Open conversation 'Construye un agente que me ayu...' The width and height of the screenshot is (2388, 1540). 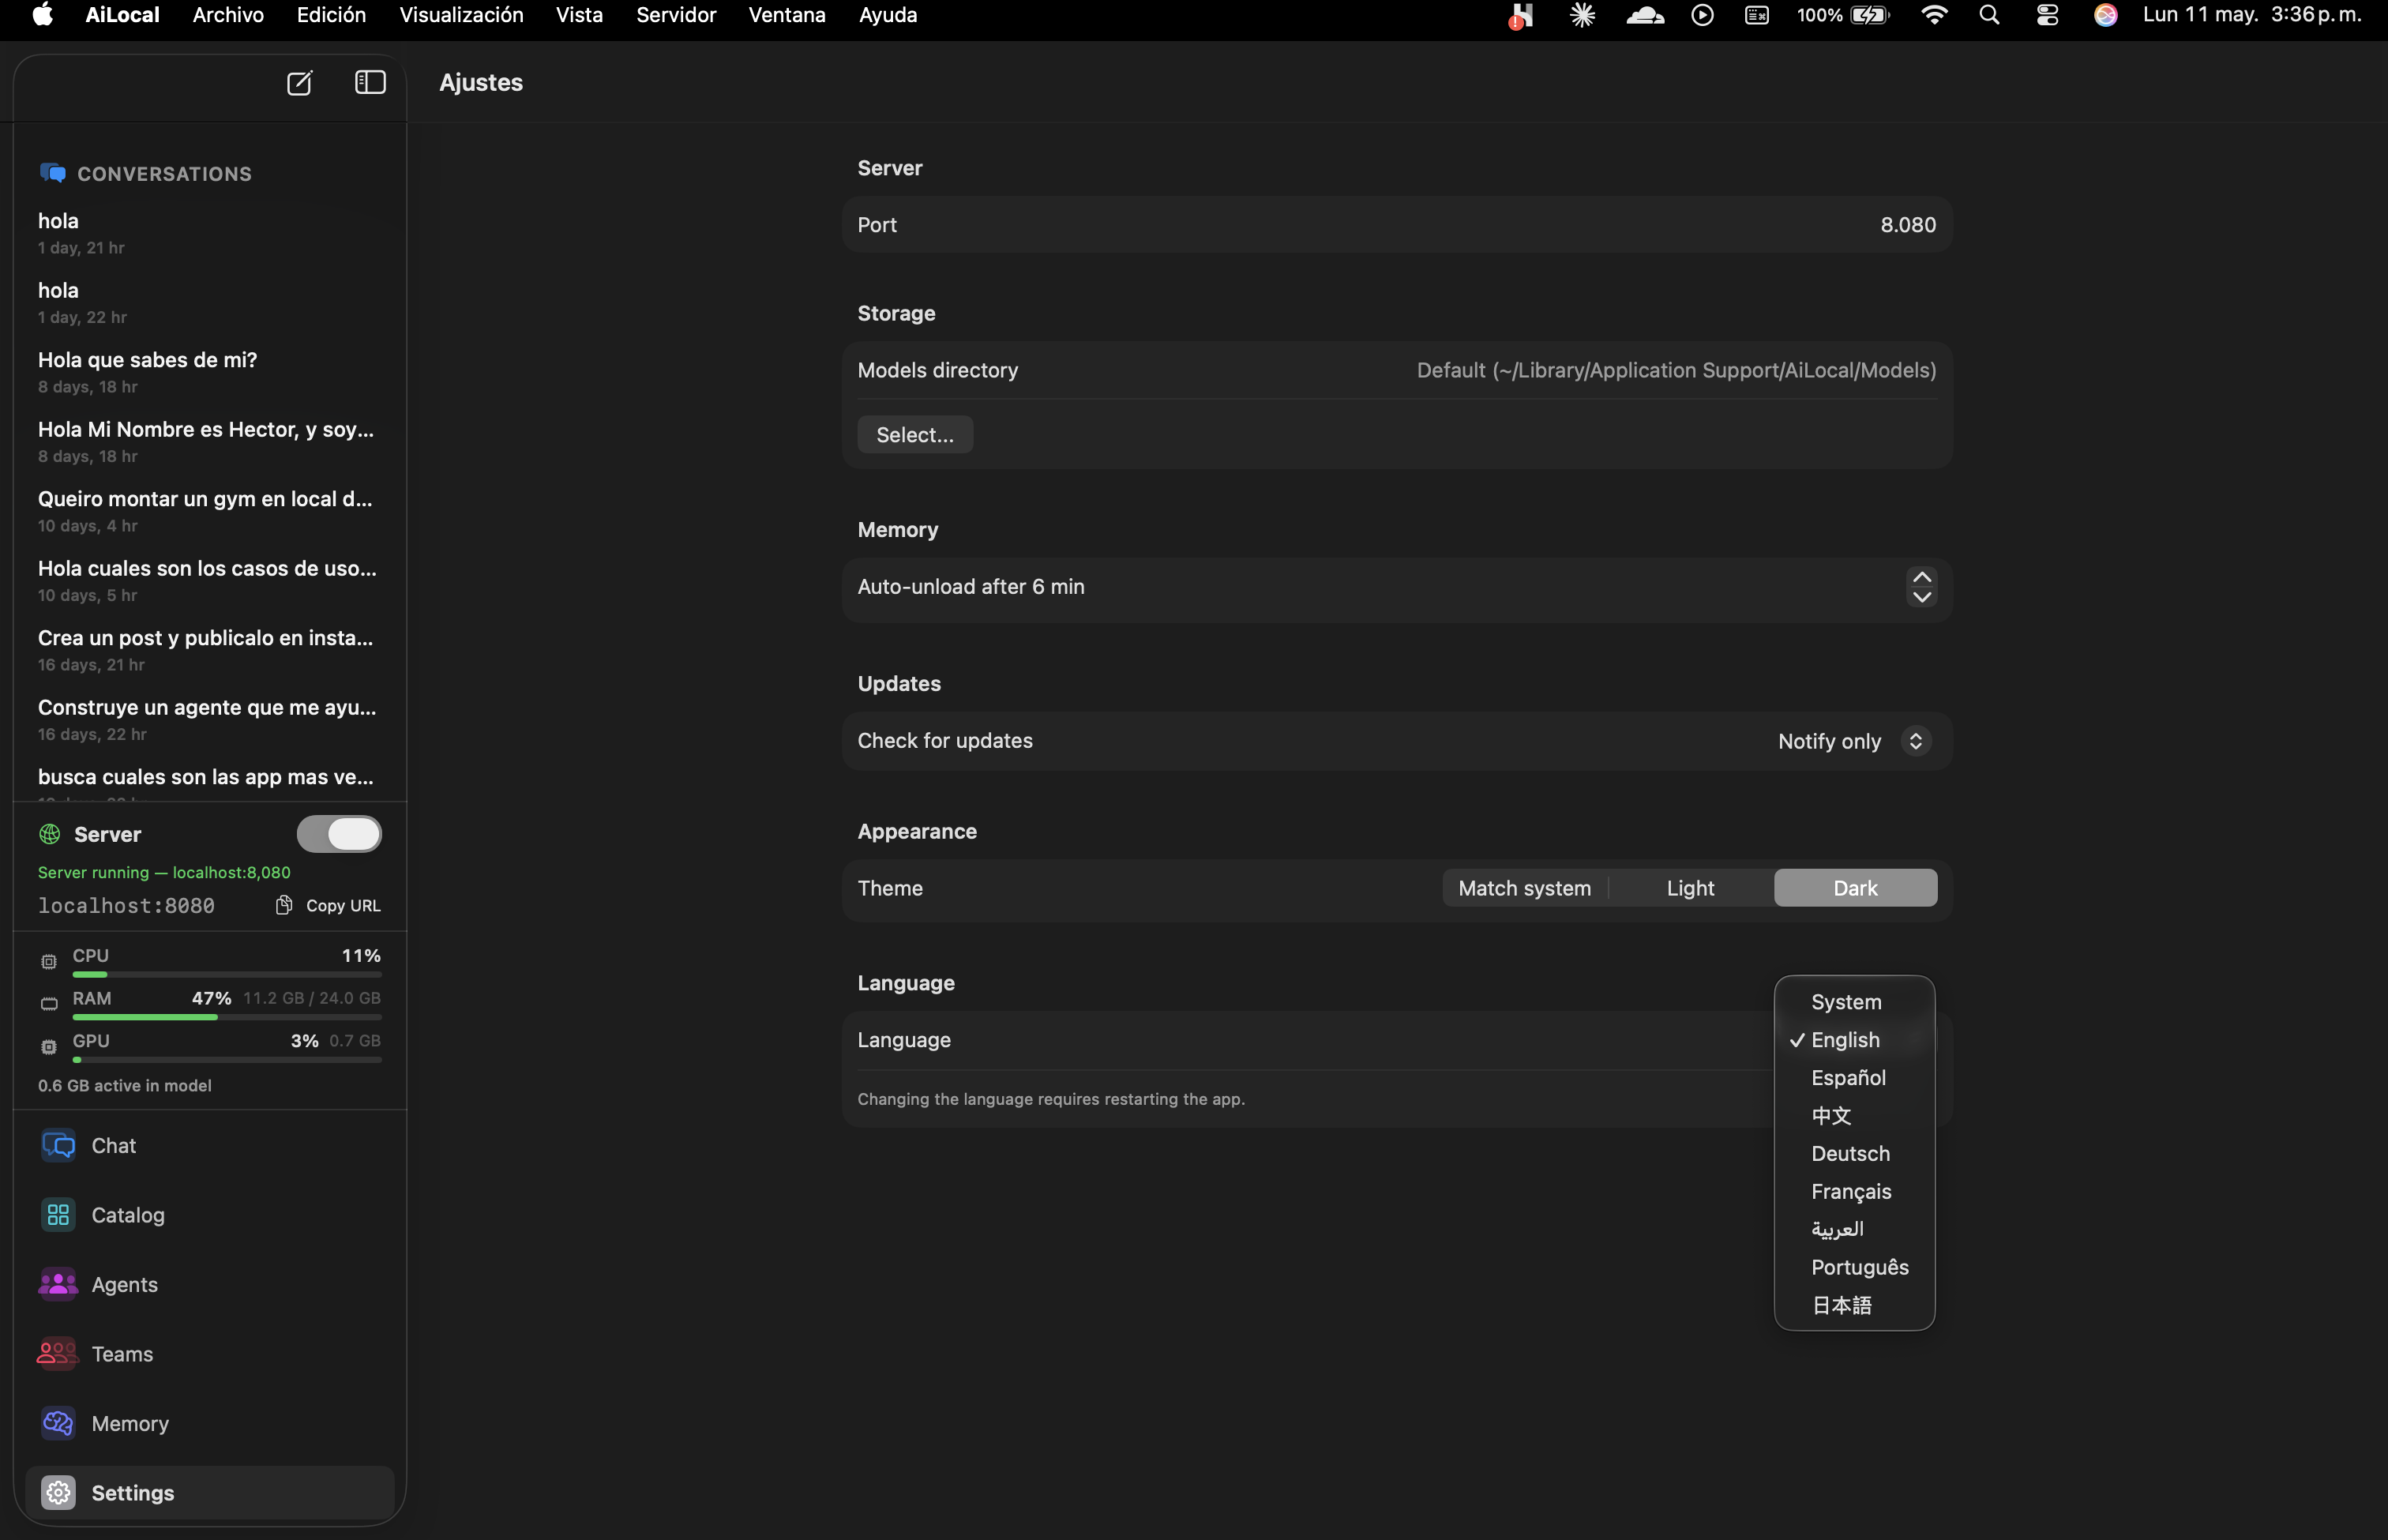click(x=210, y=719)
